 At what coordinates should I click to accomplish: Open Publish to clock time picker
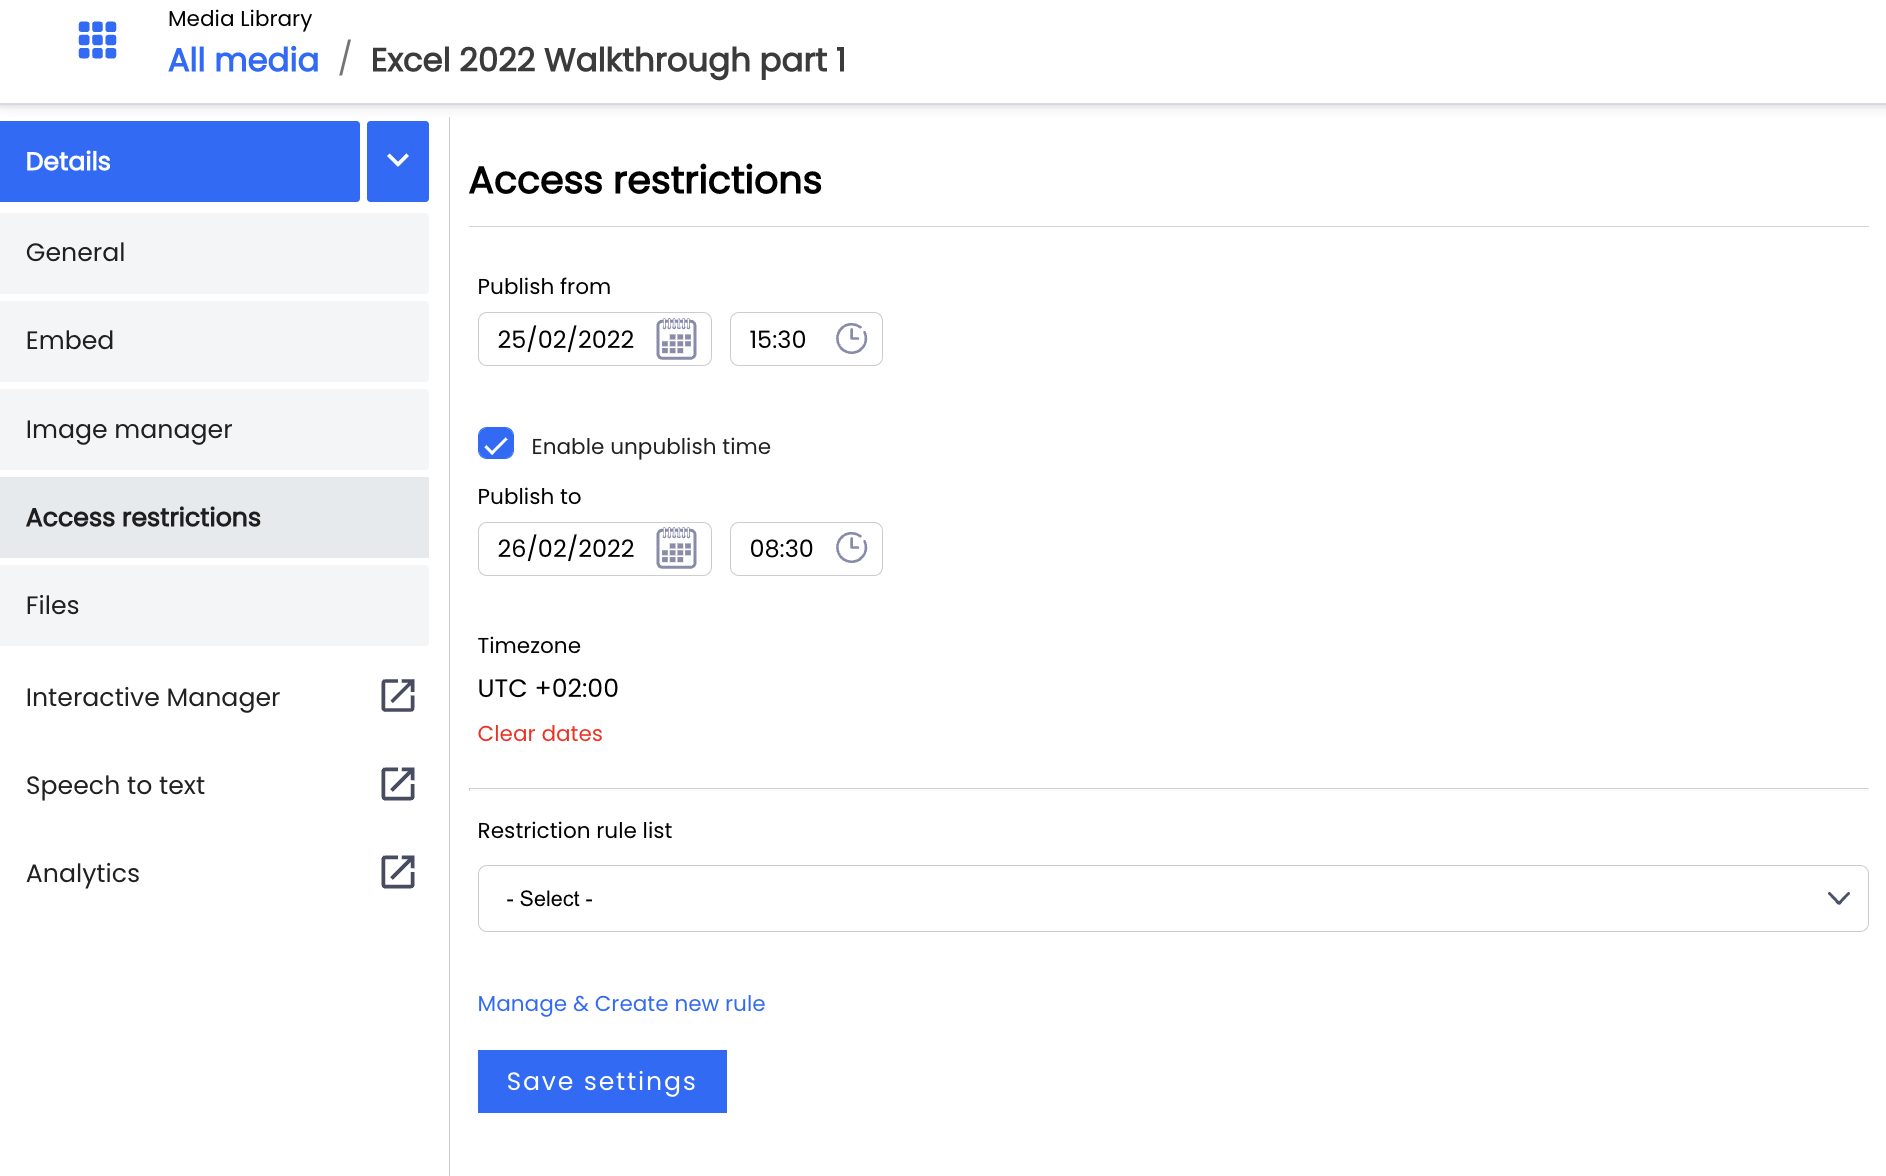click(x=851, y=548)
